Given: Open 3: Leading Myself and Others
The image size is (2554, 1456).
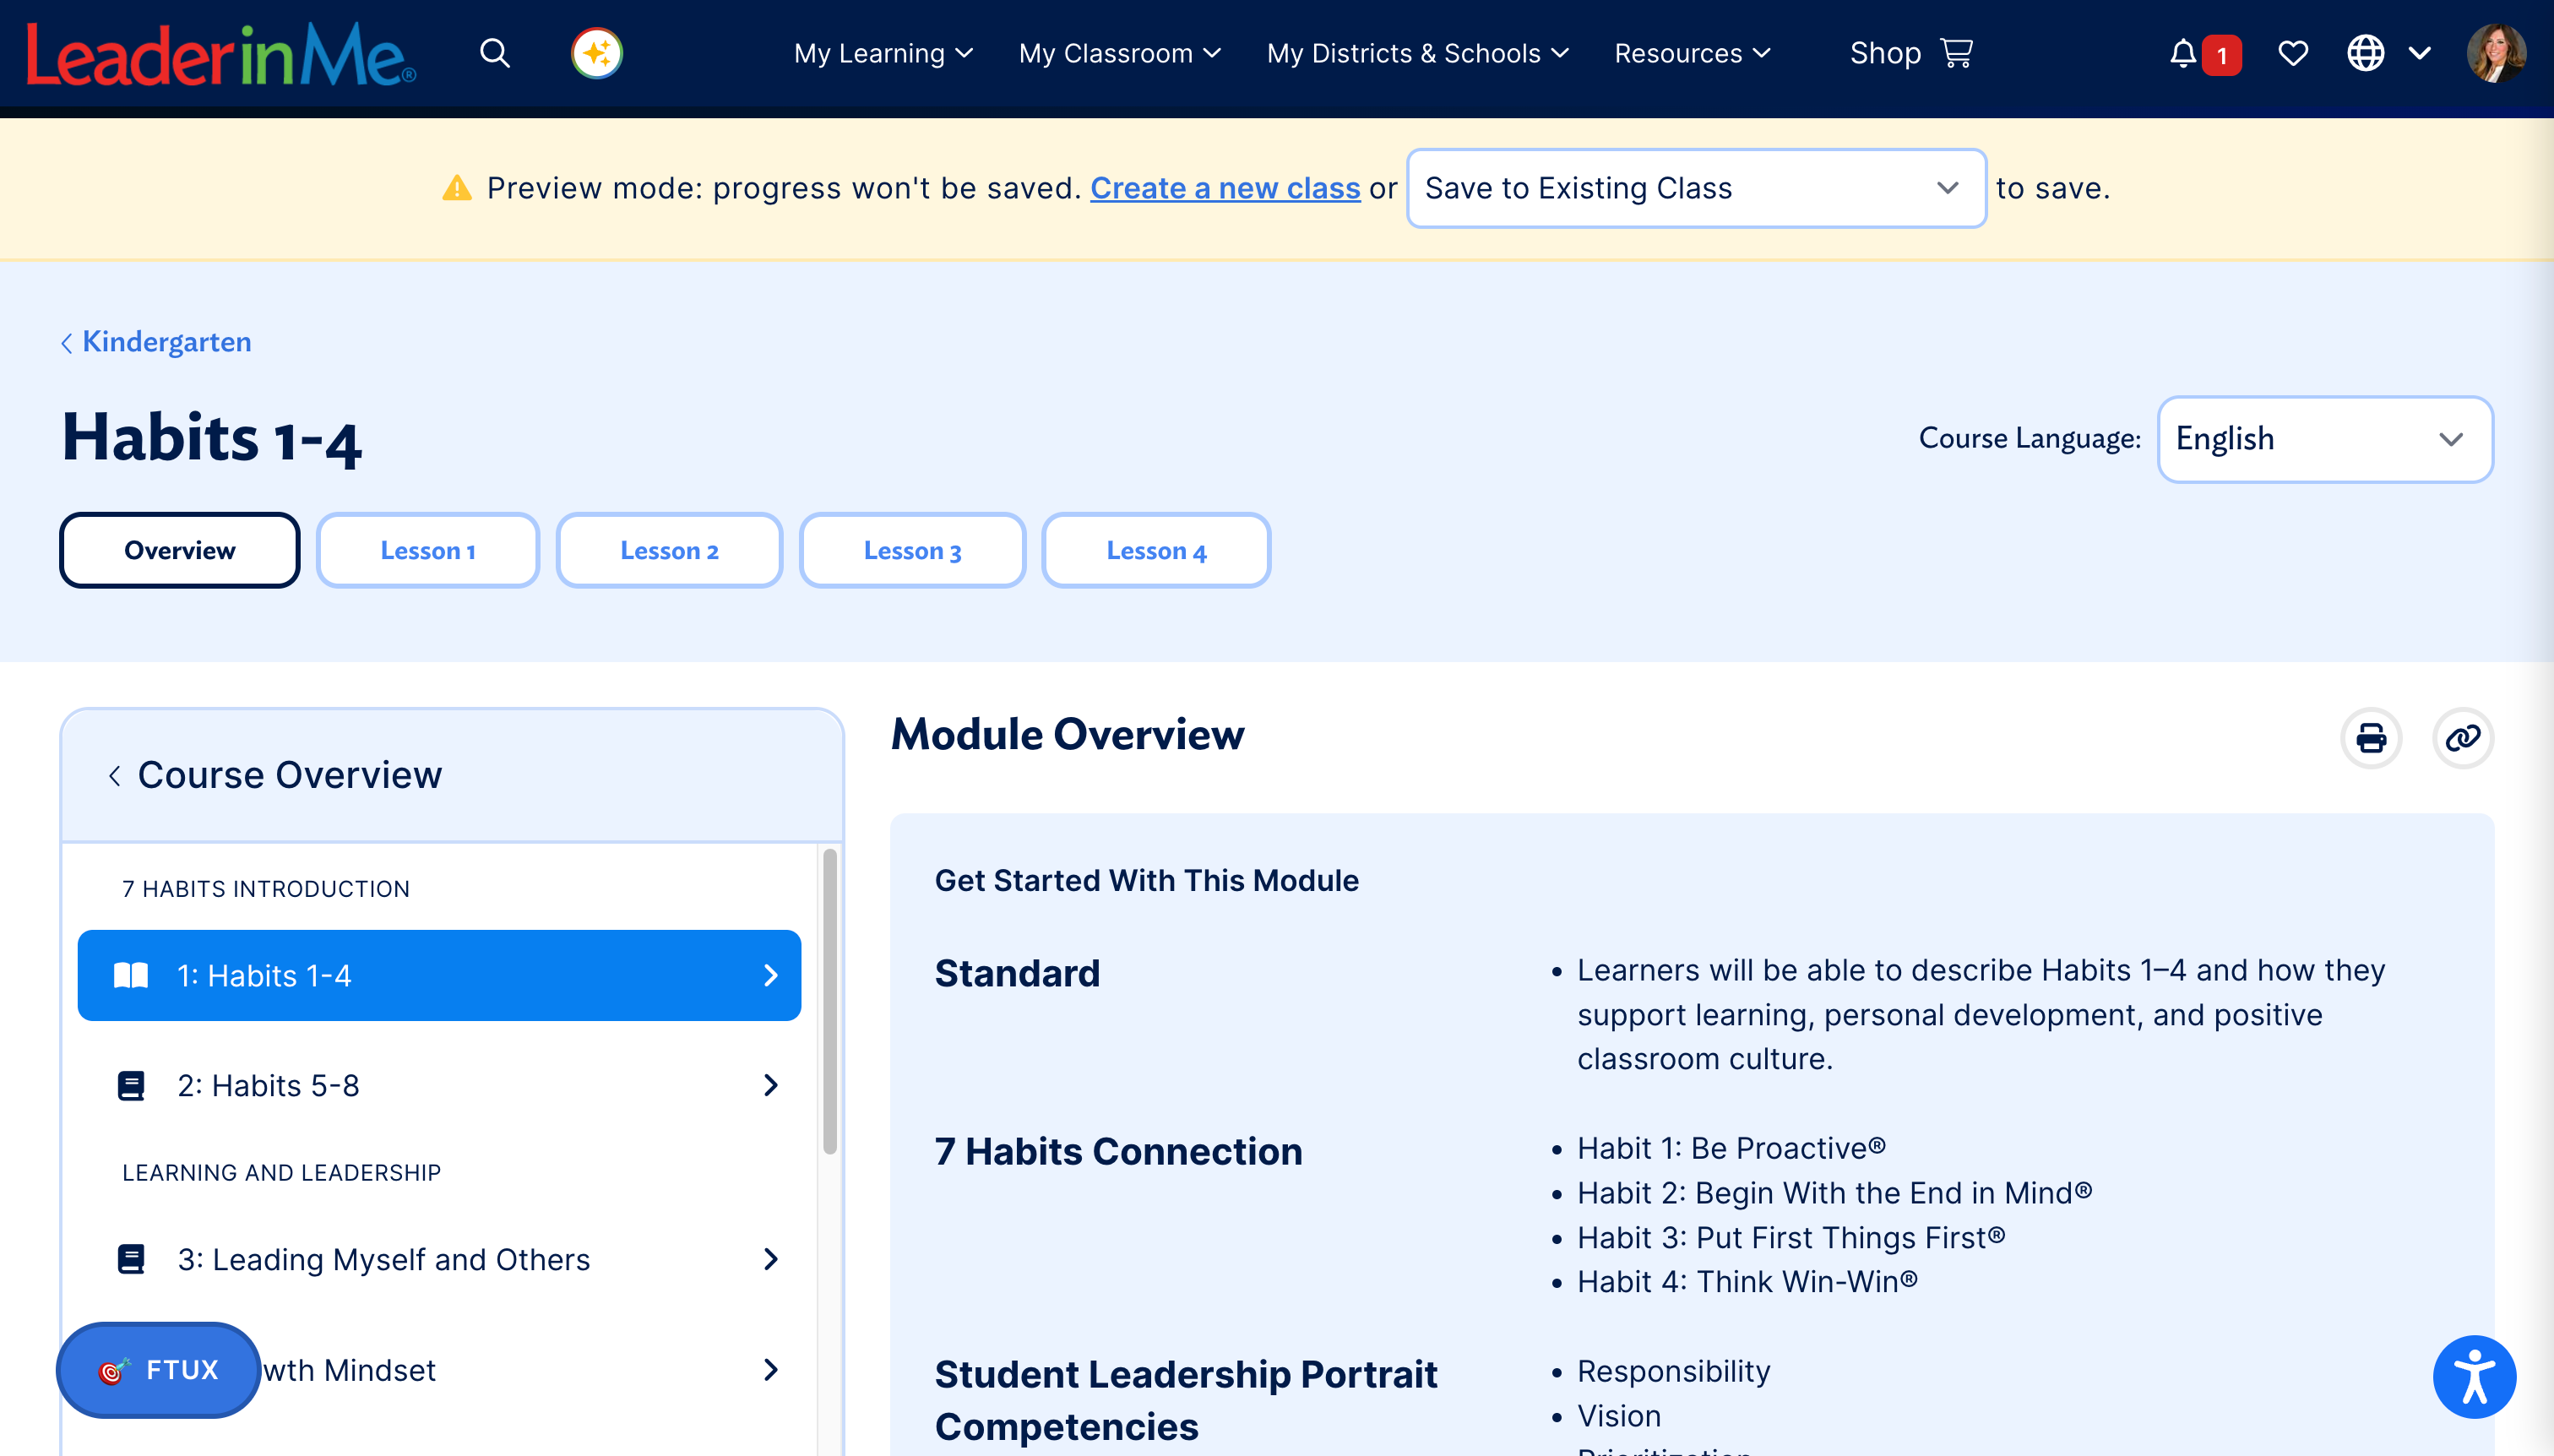Looking at the screenshot, I should click(439, 1259).
